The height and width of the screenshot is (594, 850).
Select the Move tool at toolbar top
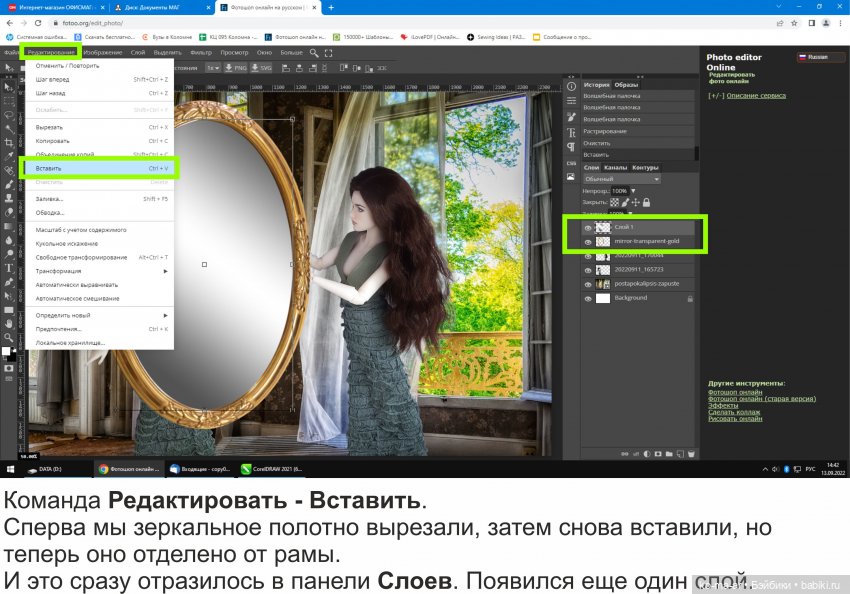pos(6,65)
